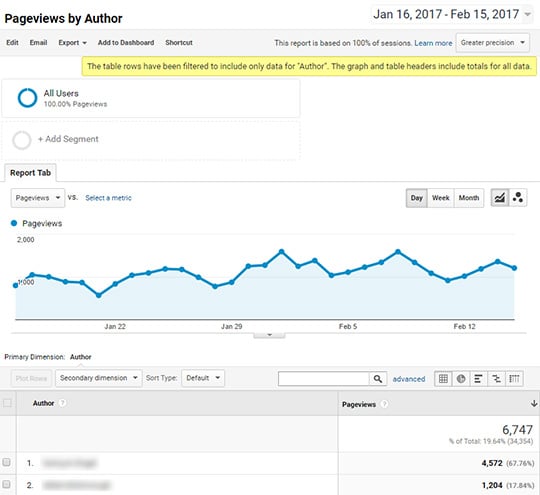Switch to line chart view icon

pos(500,198)
